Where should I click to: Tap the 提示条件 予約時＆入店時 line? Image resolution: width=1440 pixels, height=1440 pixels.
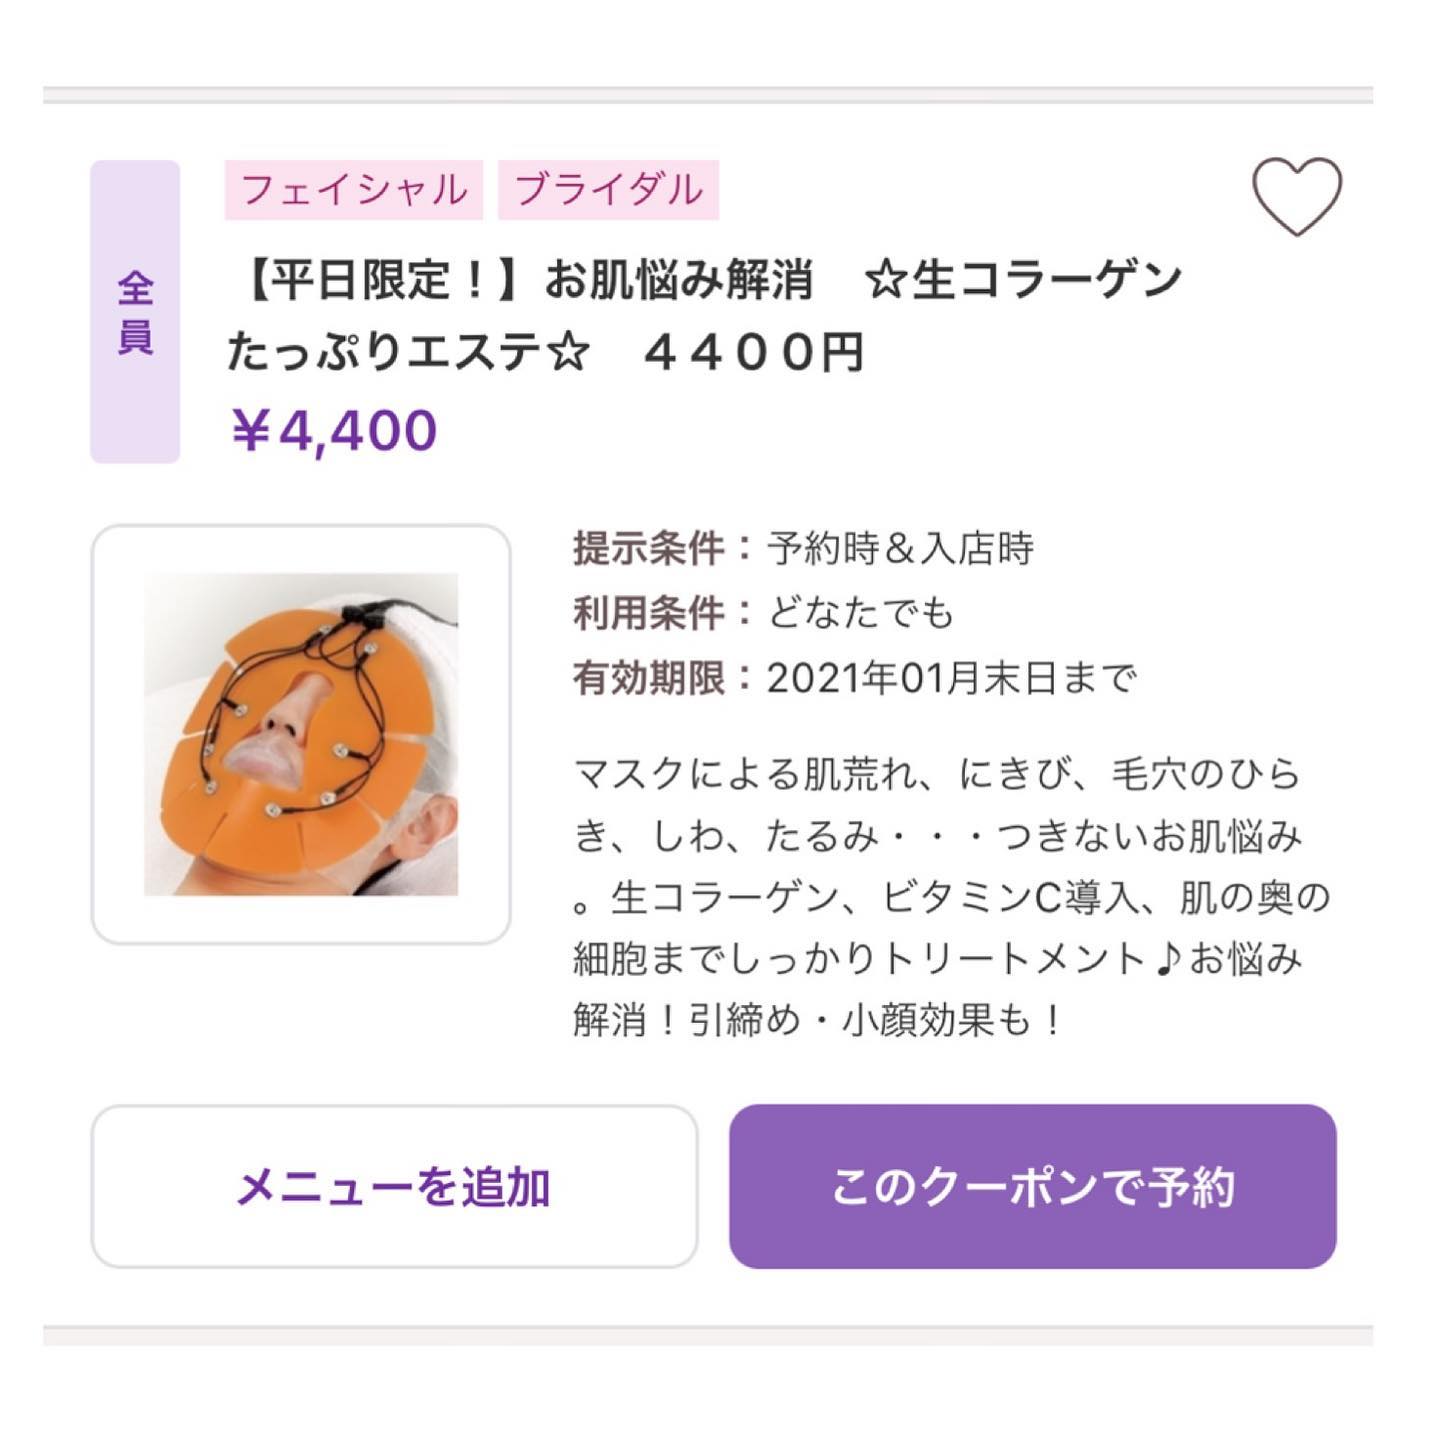tap(803, 548)
